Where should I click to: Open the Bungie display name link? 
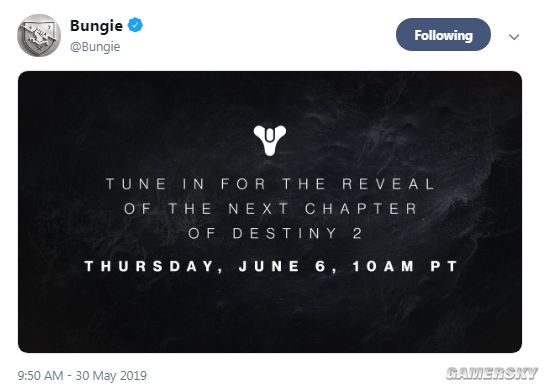coord(96,26)
